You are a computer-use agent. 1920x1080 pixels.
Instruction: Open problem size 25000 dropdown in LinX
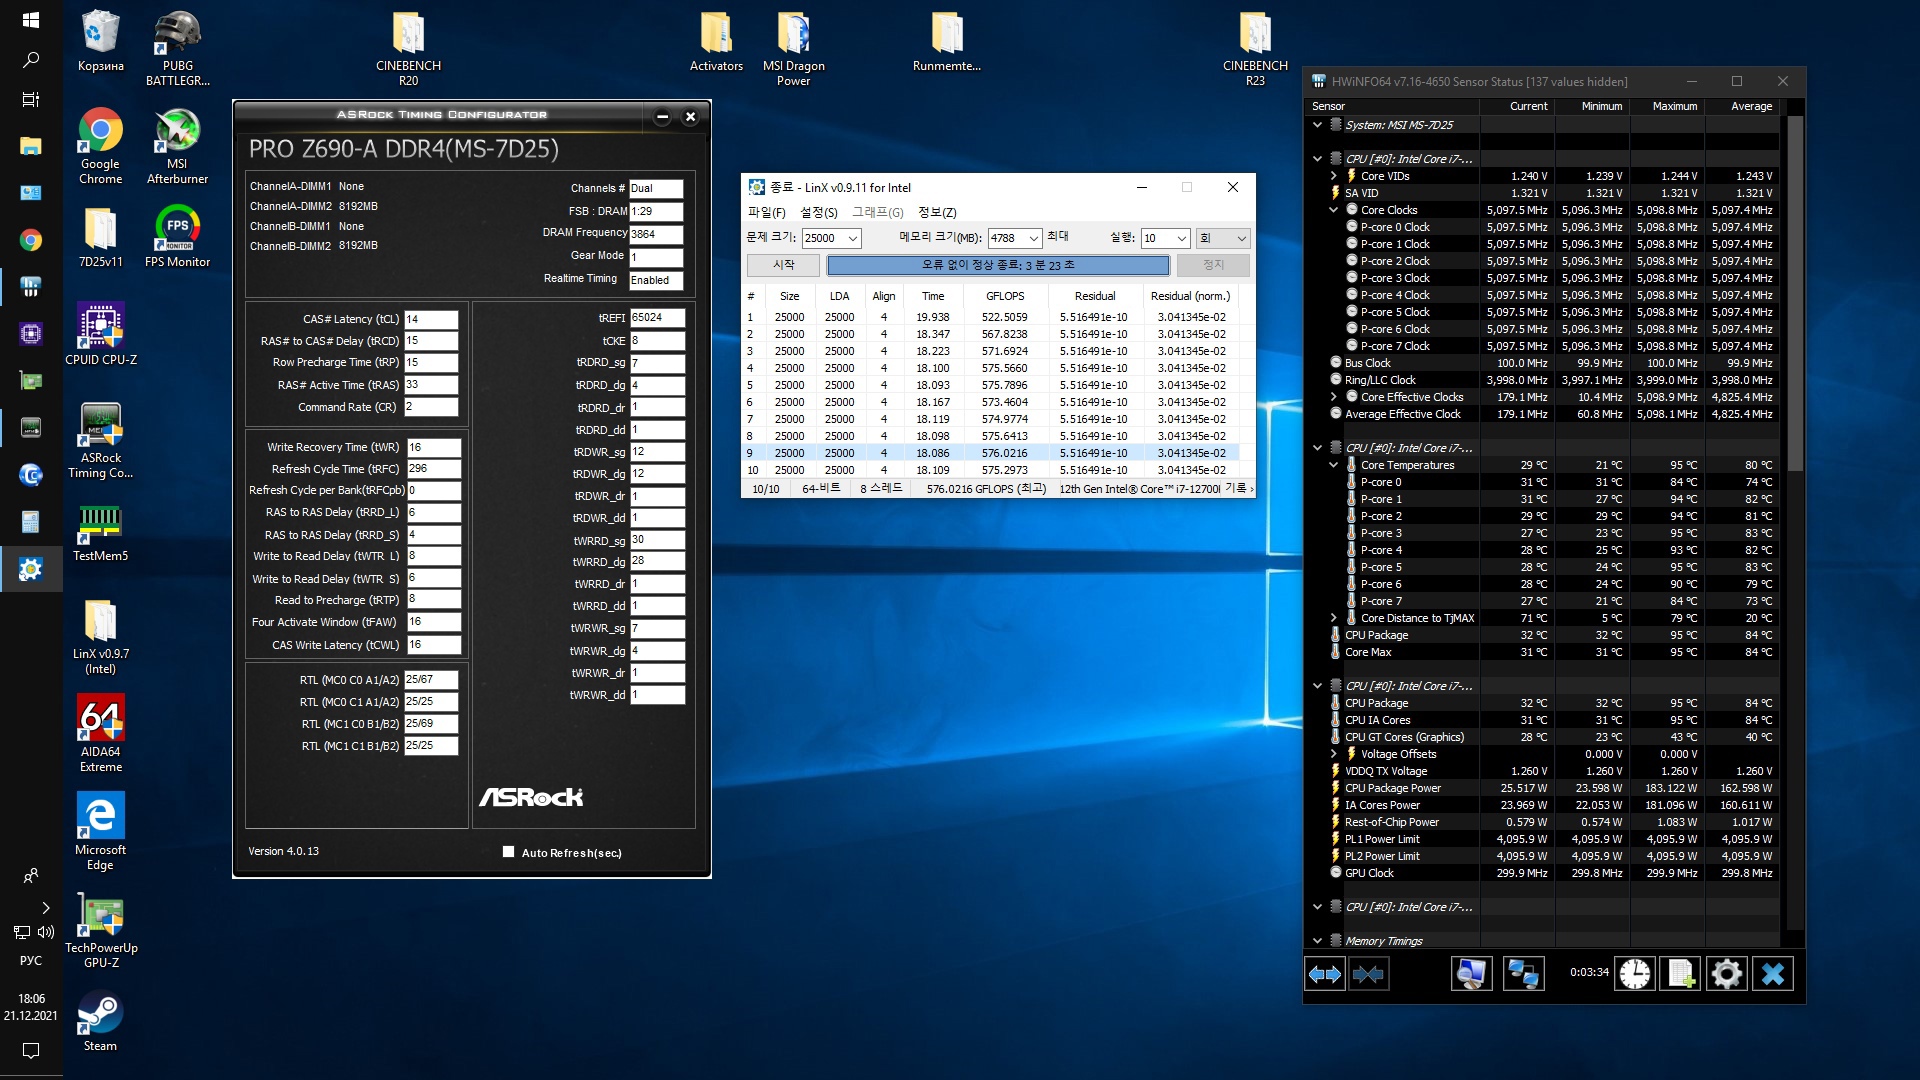(853, 238)
